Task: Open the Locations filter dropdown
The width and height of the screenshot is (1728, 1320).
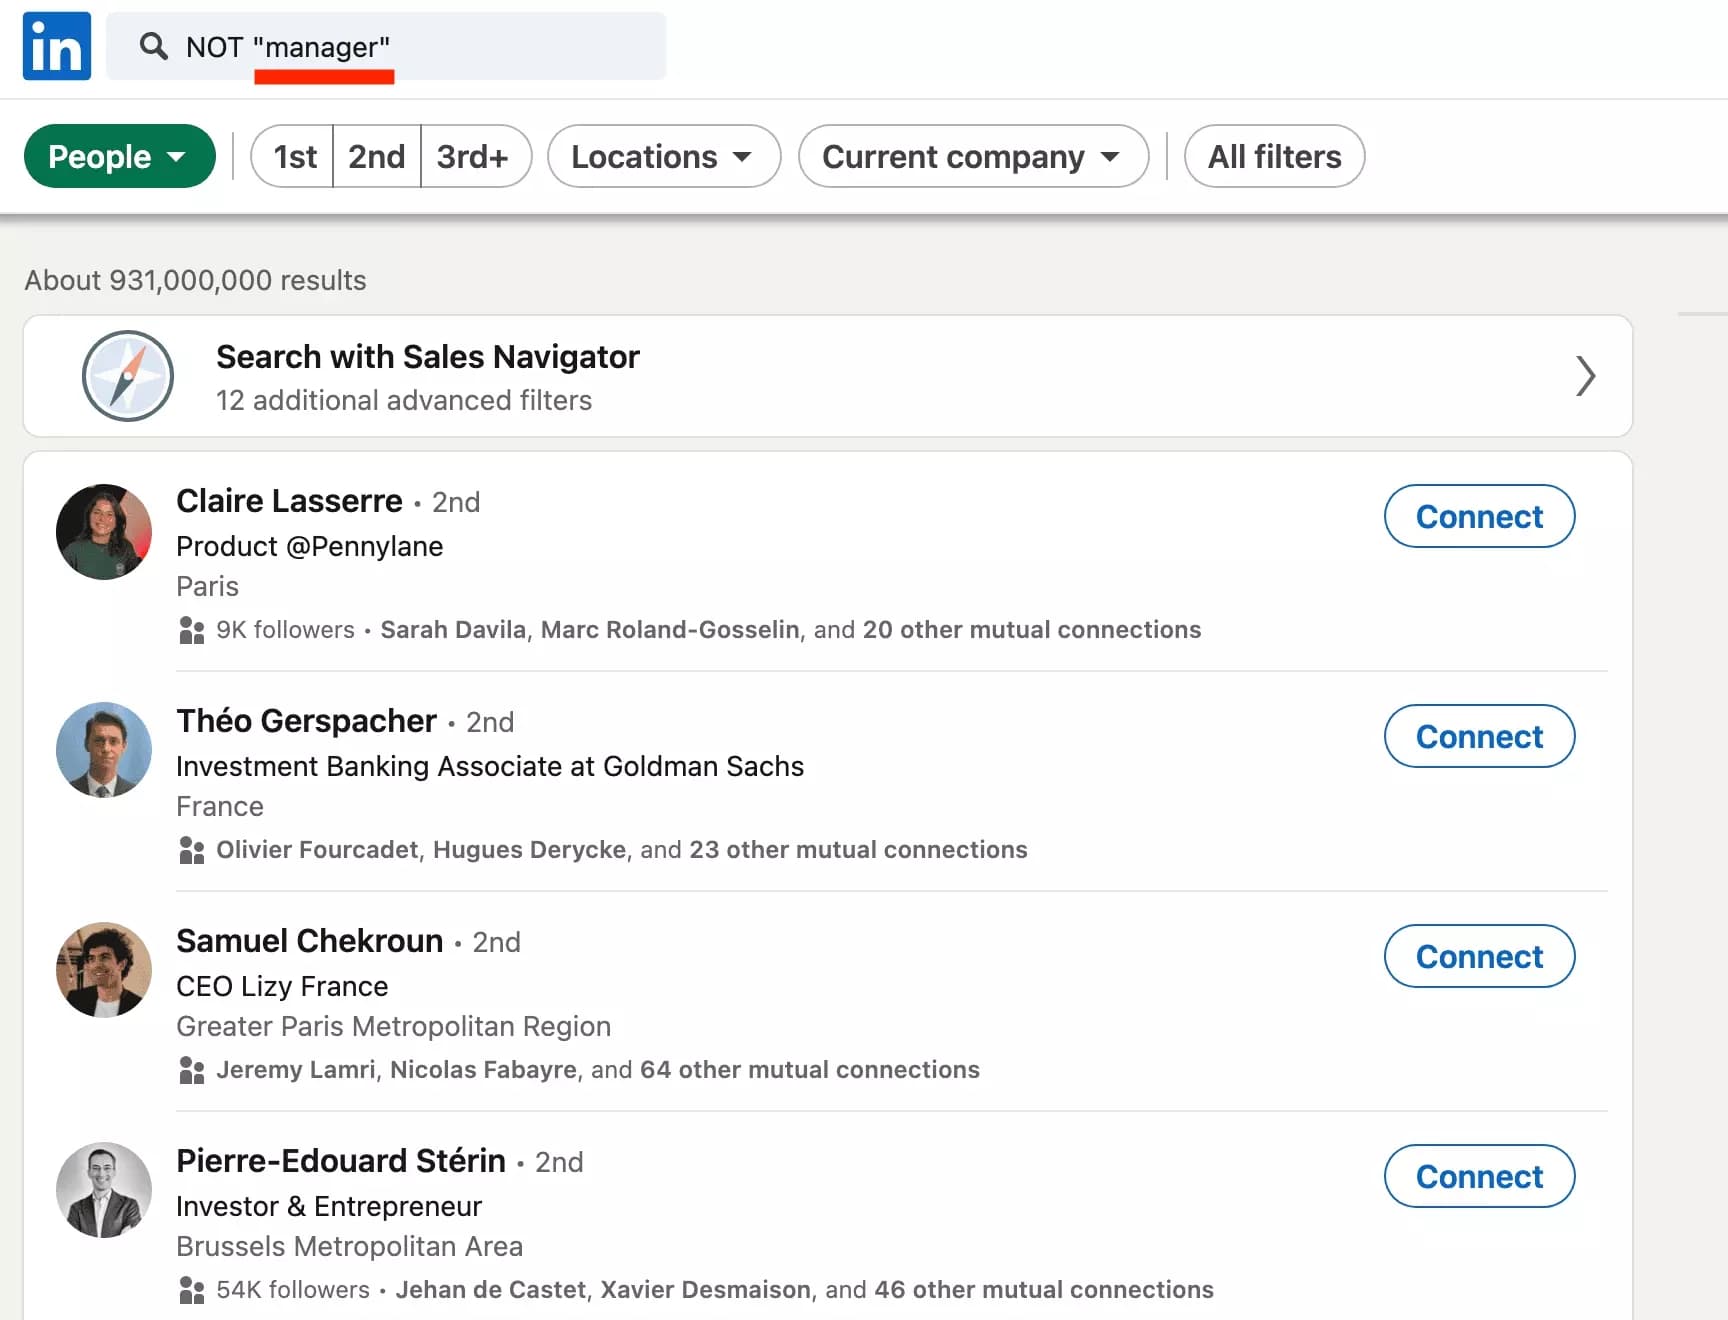Action: (x=663, y=156)
